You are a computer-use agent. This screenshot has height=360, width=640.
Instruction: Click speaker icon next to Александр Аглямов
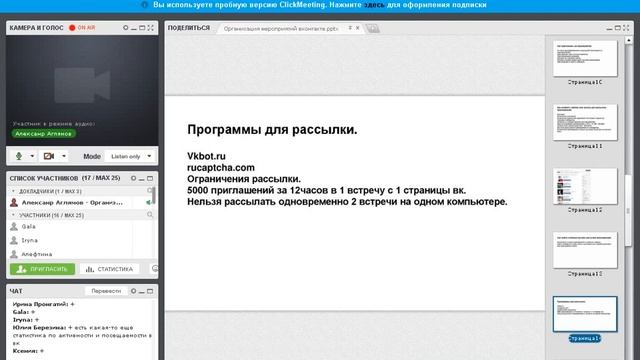click(148, 202)
